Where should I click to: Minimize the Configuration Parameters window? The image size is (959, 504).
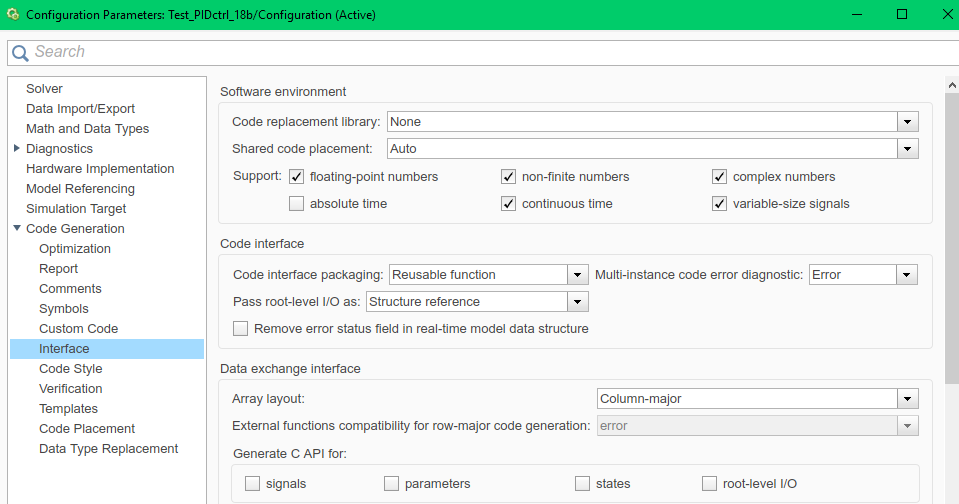click(x=857, y=15)
